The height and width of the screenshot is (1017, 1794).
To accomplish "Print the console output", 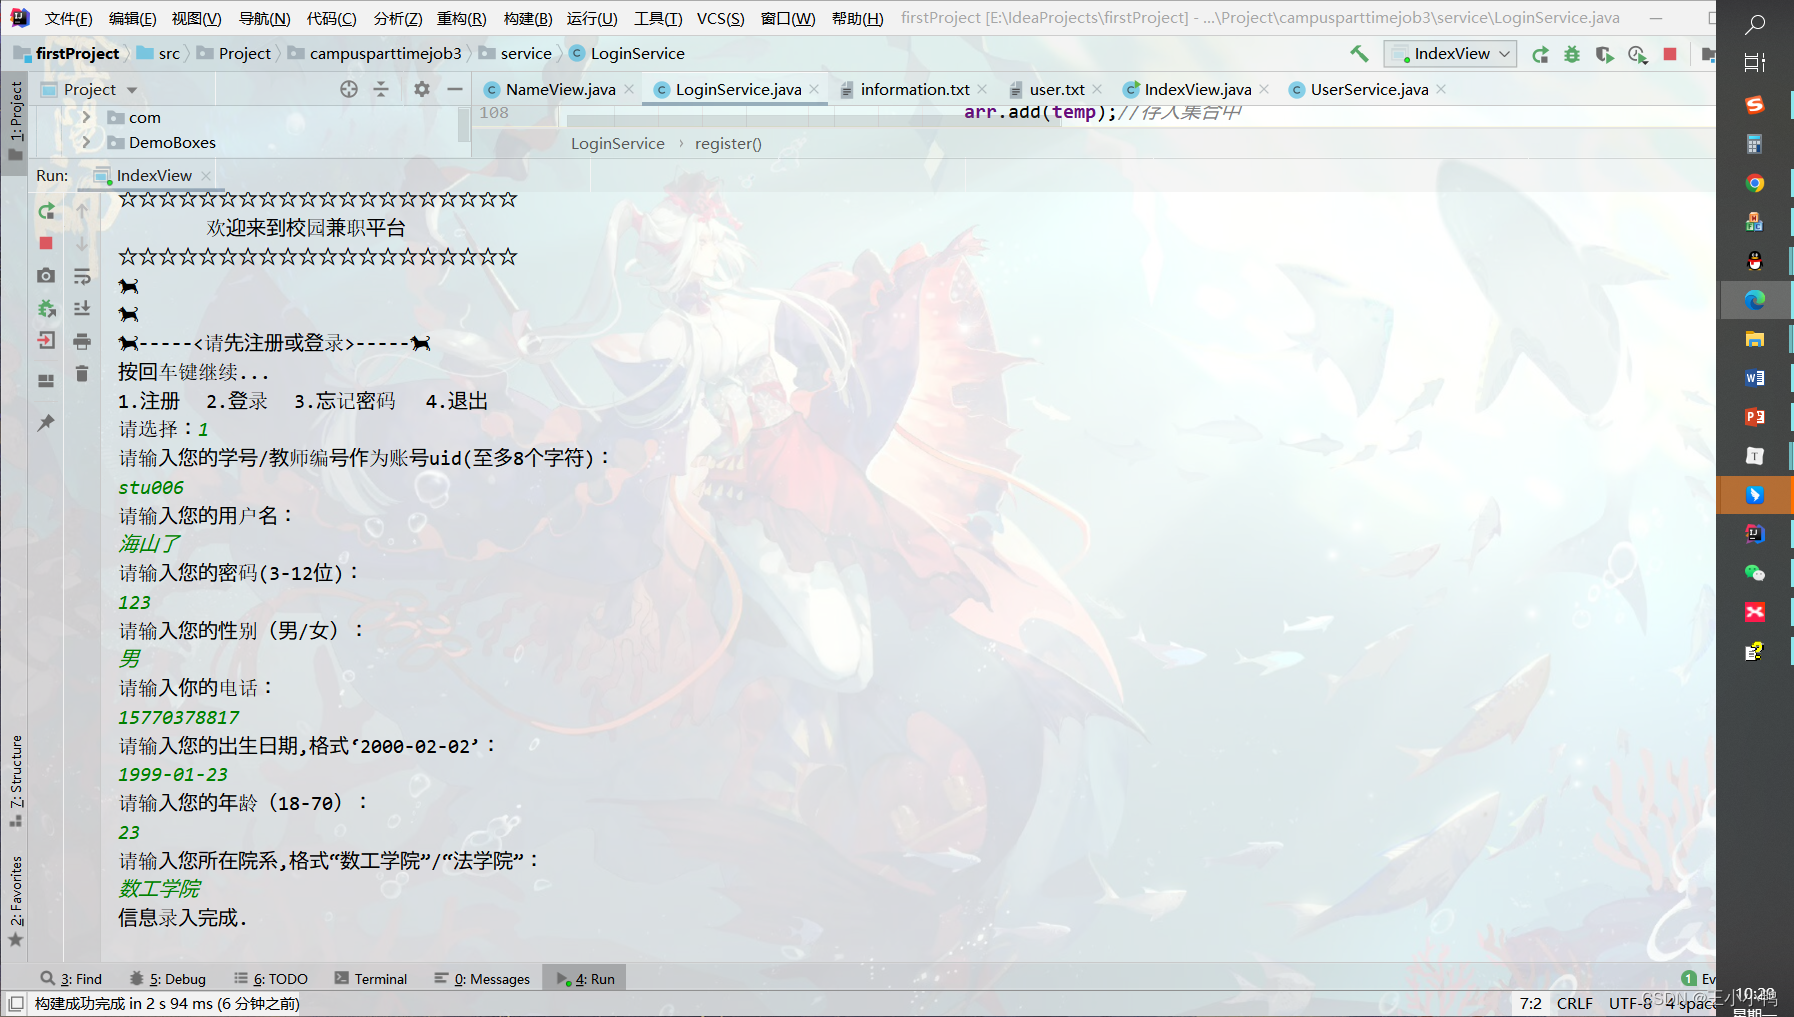I will click(x=82, y=341).
